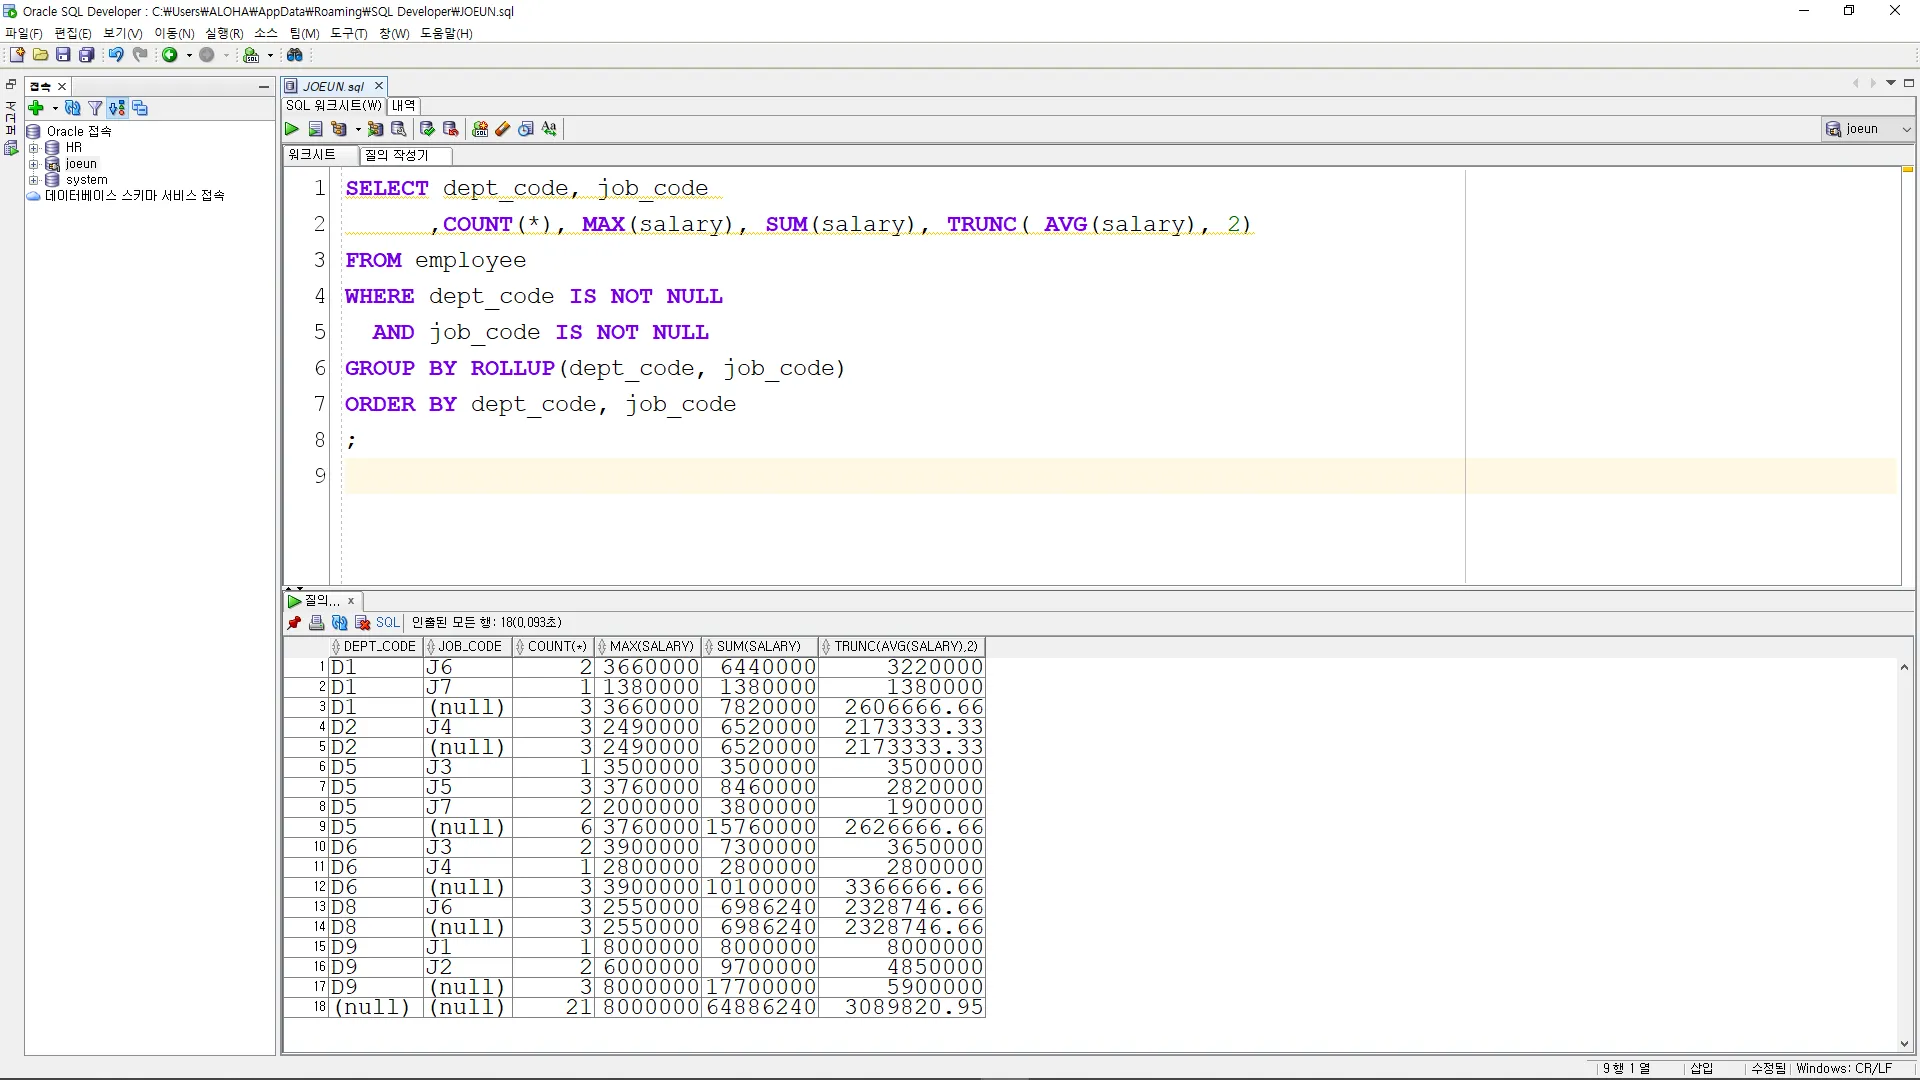Click the DEPT_CODE column header
The height and width of the screenshot is (1080, 1920).
pos(379,647)
